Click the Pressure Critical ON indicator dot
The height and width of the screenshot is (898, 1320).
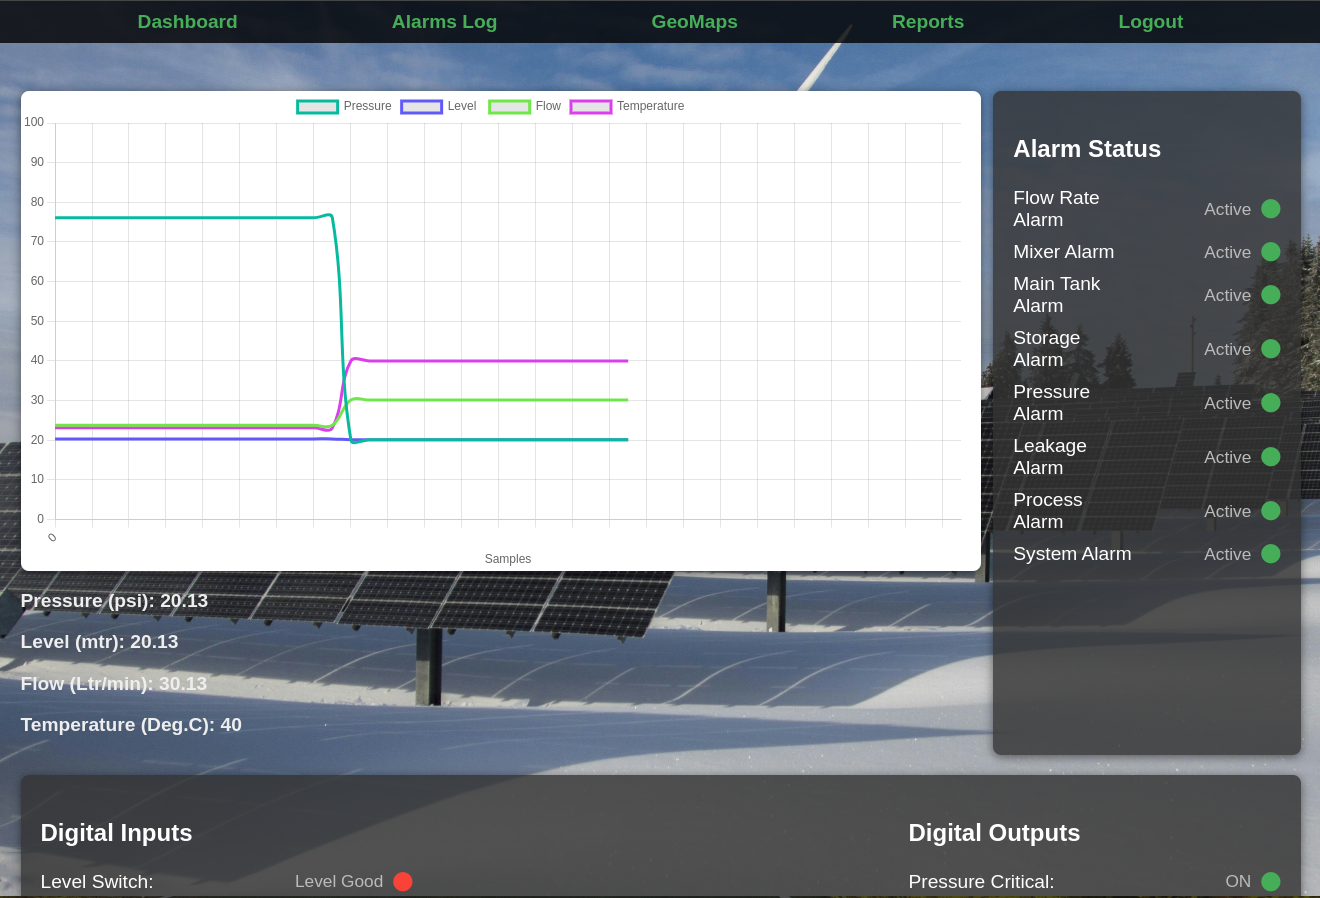coord(1271,881)
